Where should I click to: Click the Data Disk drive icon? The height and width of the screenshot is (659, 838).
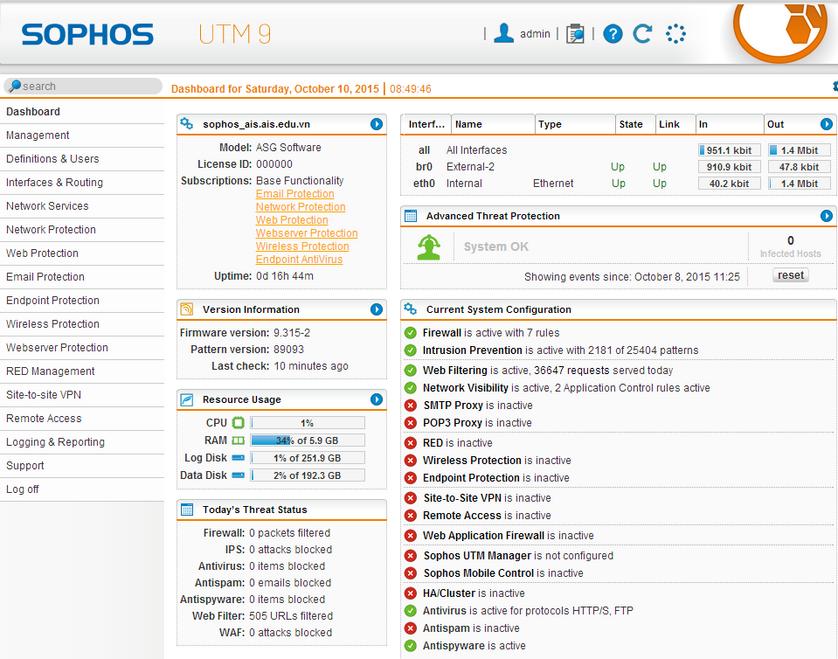coord(238,475)
